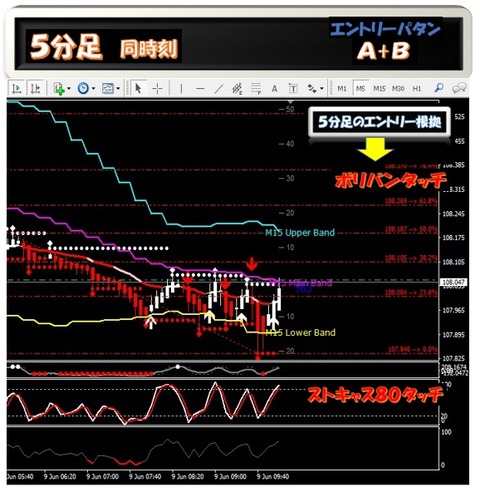Toggle the Auto Scroll chart button

tap(16, 89)
